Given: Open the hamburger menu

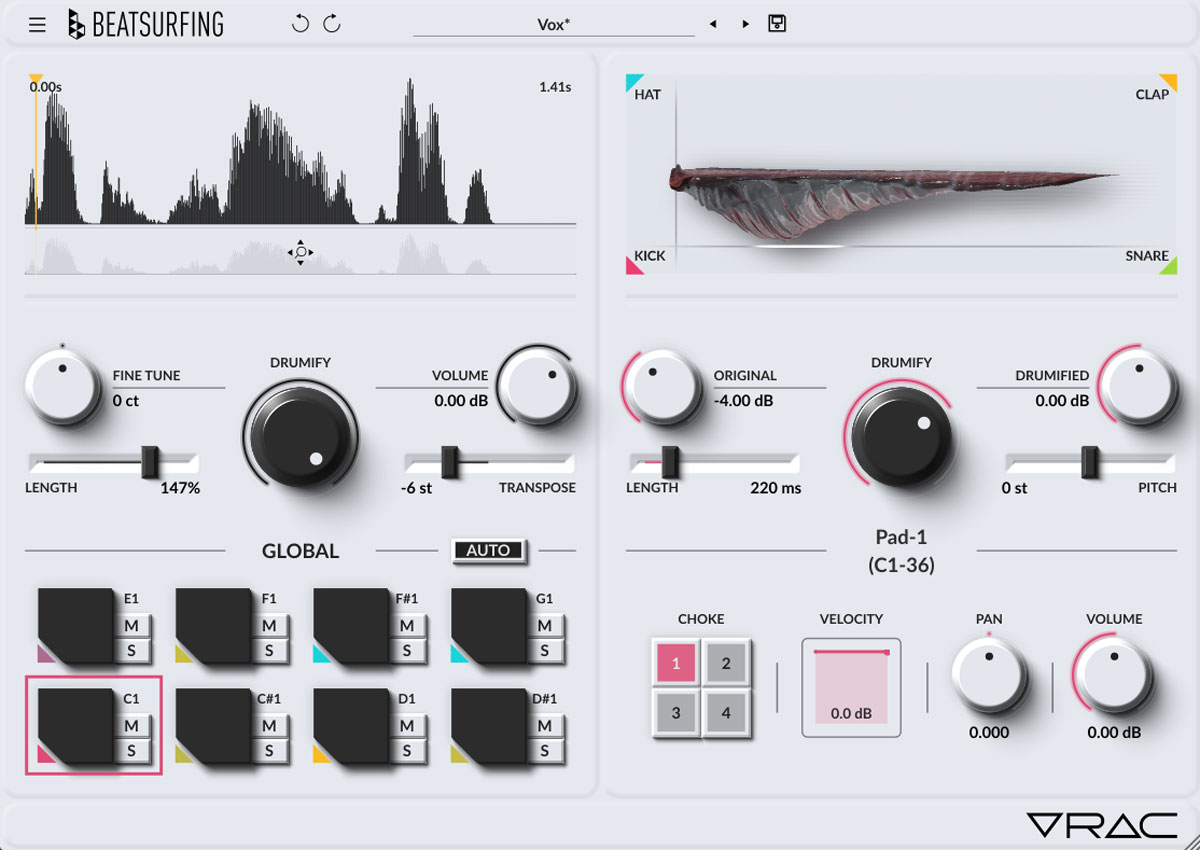Looking at the screenshot, I should click(37, 24).
